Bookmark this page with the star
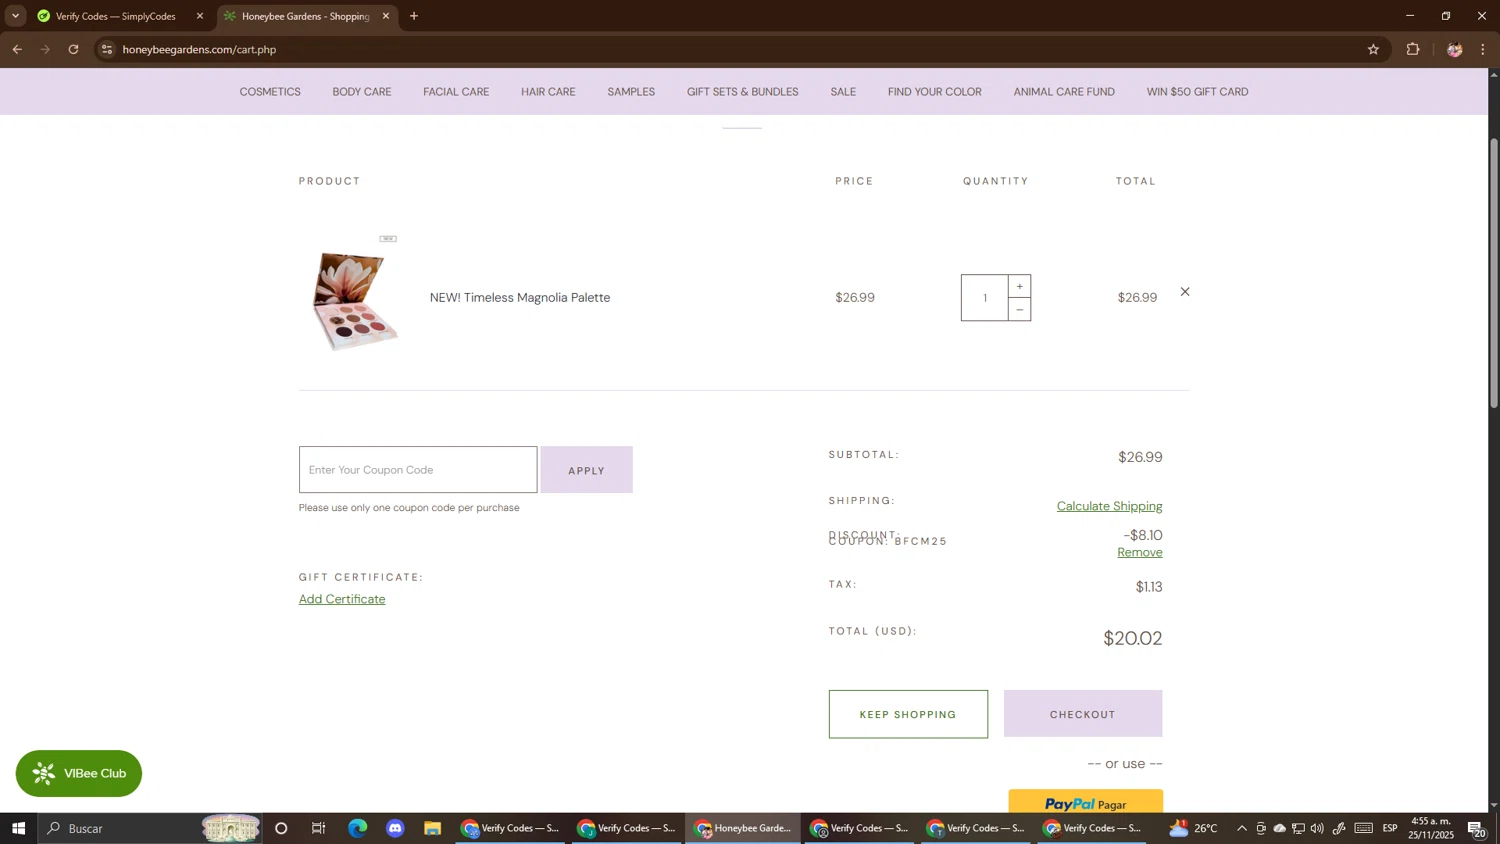This screenshot has height=844, width=1500. click(x=1373, y=49)
